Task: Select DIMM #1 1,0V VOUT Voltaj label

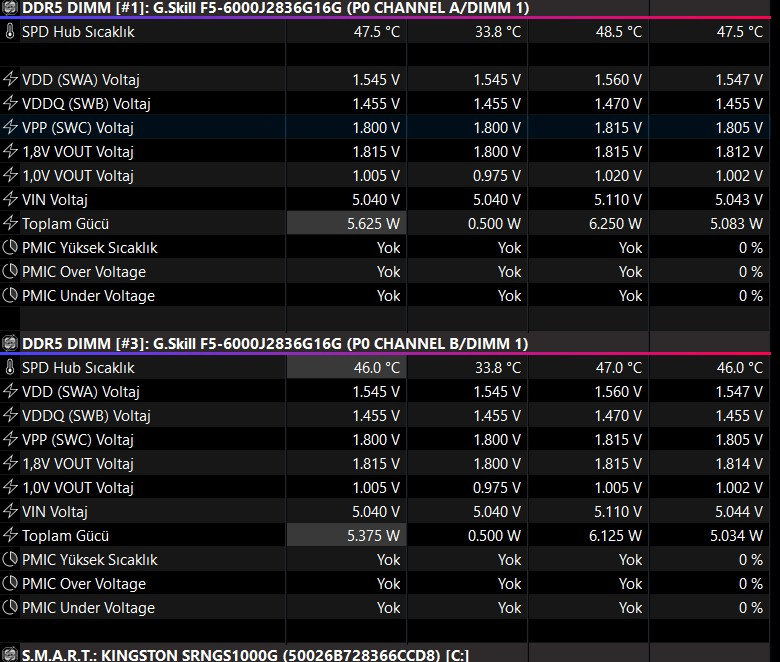Action: point(78,176)
